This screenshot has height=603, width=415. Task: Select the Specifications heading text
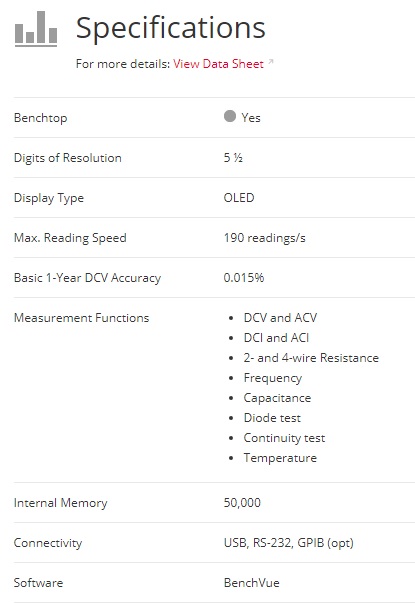pos(171,28)
